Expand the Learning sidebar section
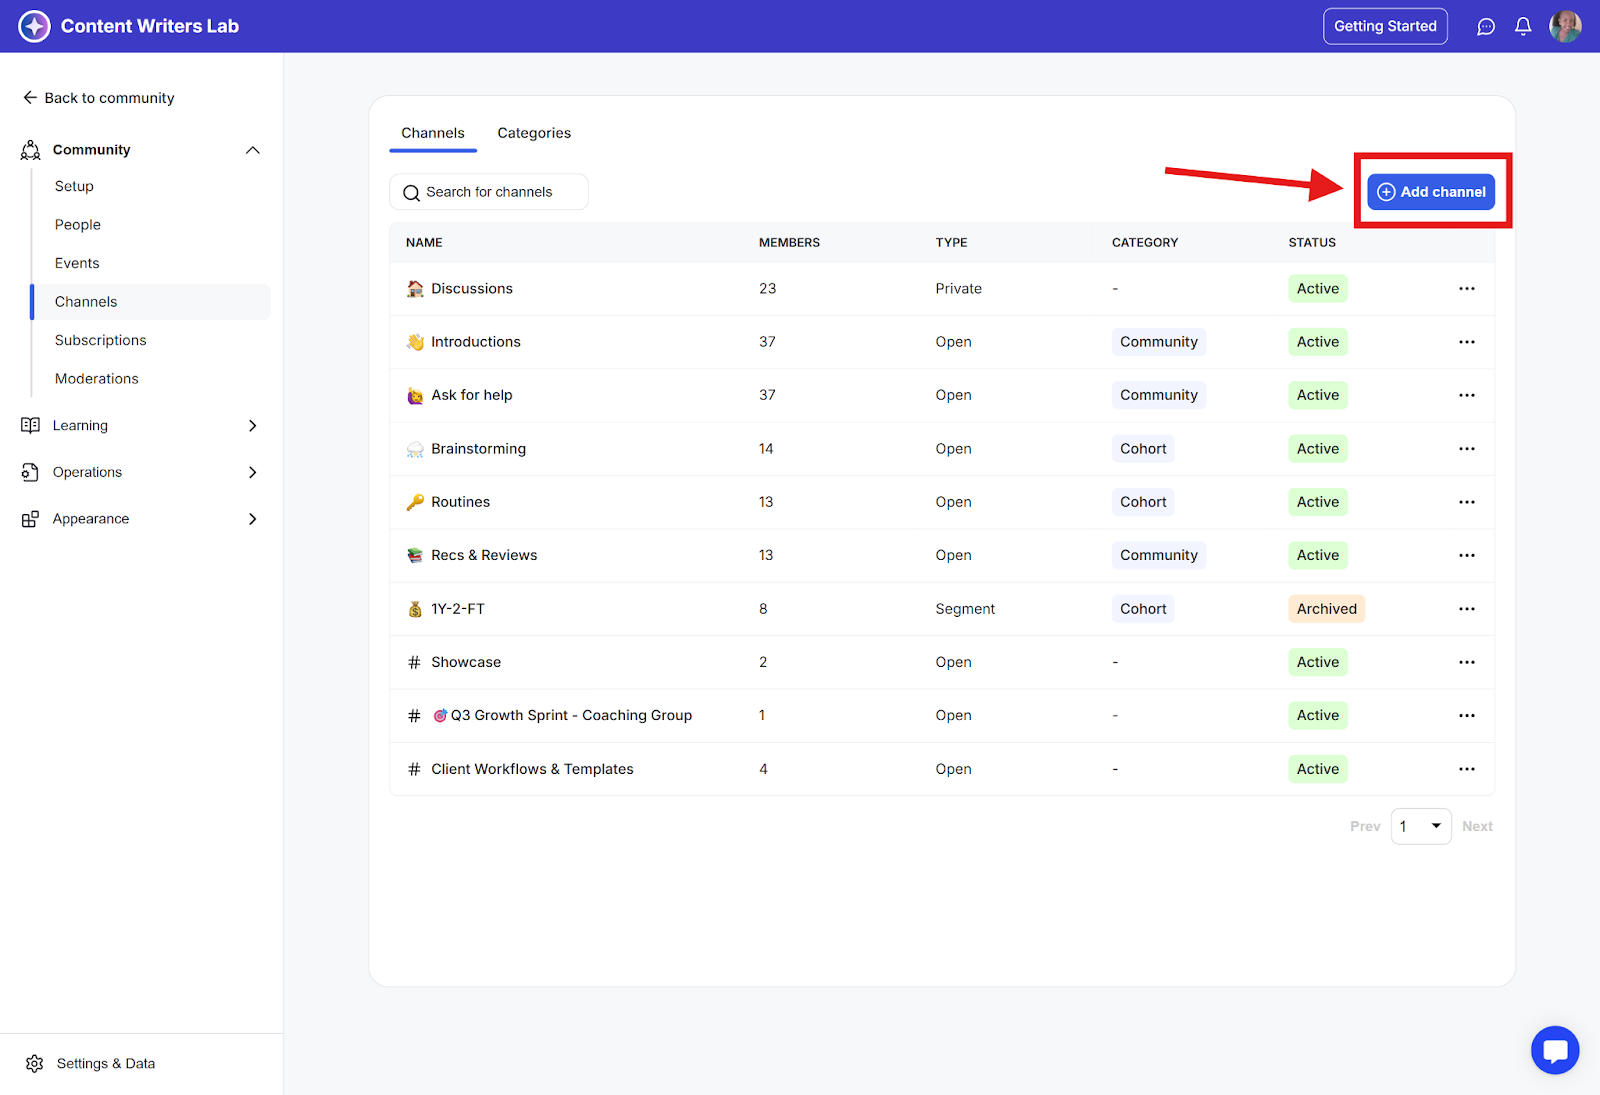This screenshot has width=1600, height=1095. 252,426
